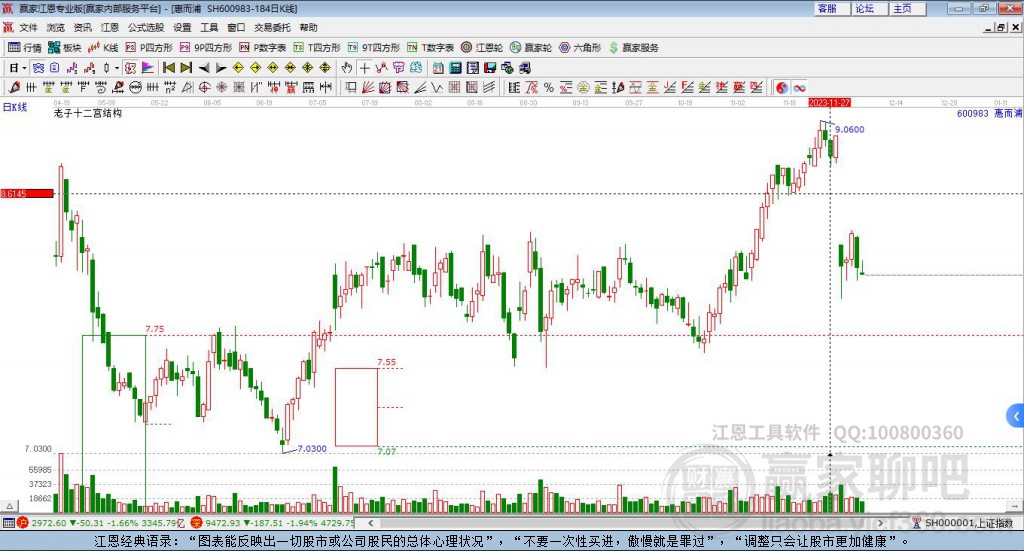1024x551 pixels.
Task: Open the 文件 menu
Action: (x=28, y=27)
